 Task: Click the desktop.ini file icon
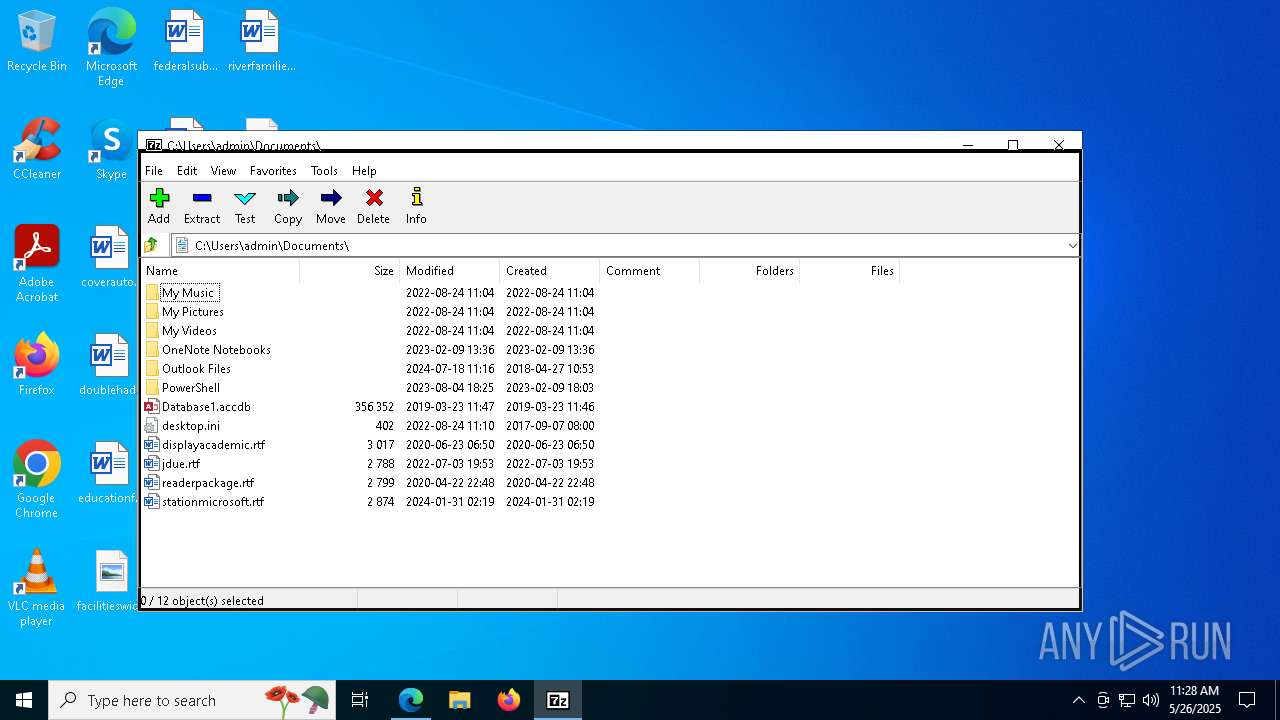(x=151, y=426)
